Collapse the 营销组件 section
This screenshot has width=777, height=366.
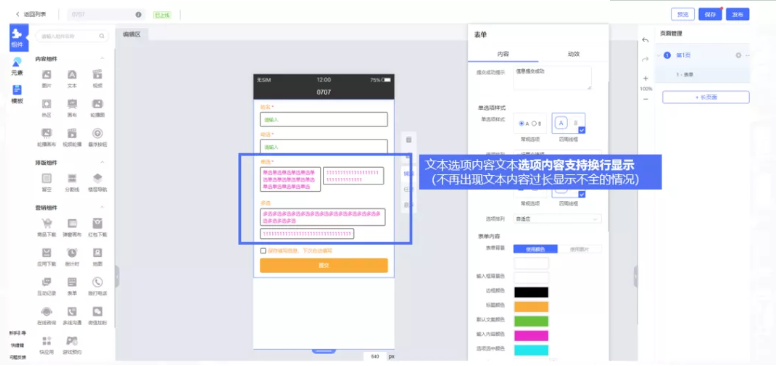click(102, 207)
